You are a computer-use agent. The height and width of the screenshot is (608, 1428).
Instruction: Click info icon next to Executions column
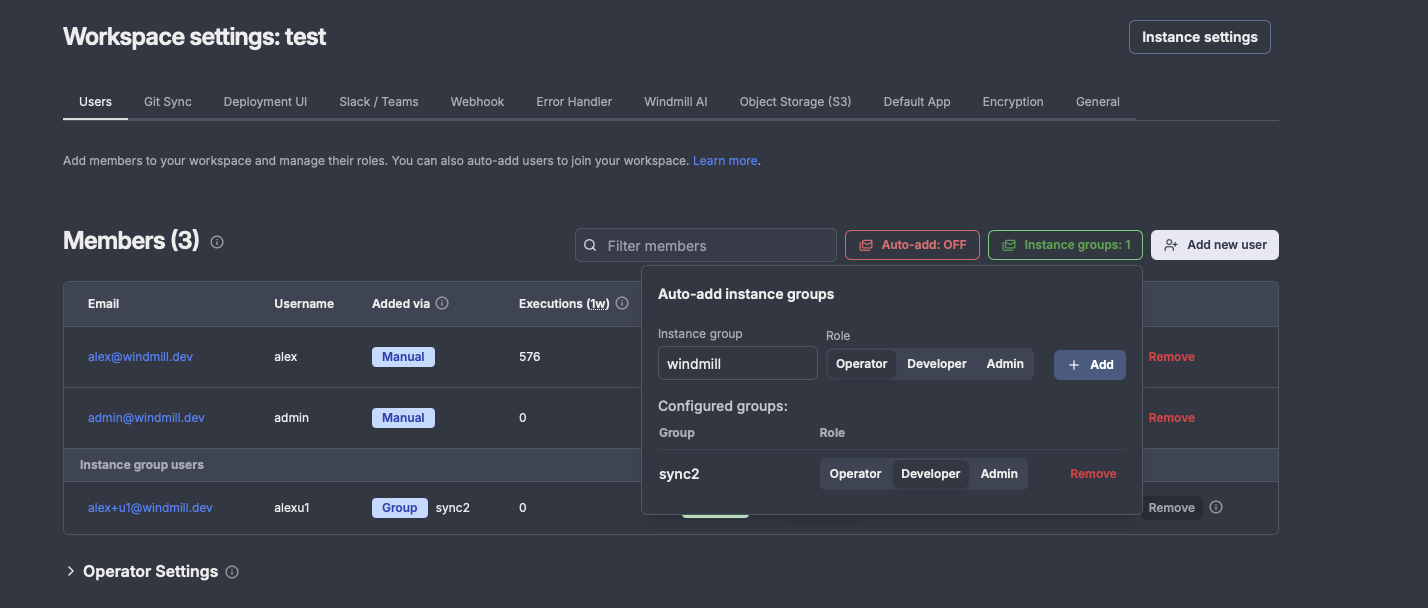pyautogui.click(x=622, y=303)
